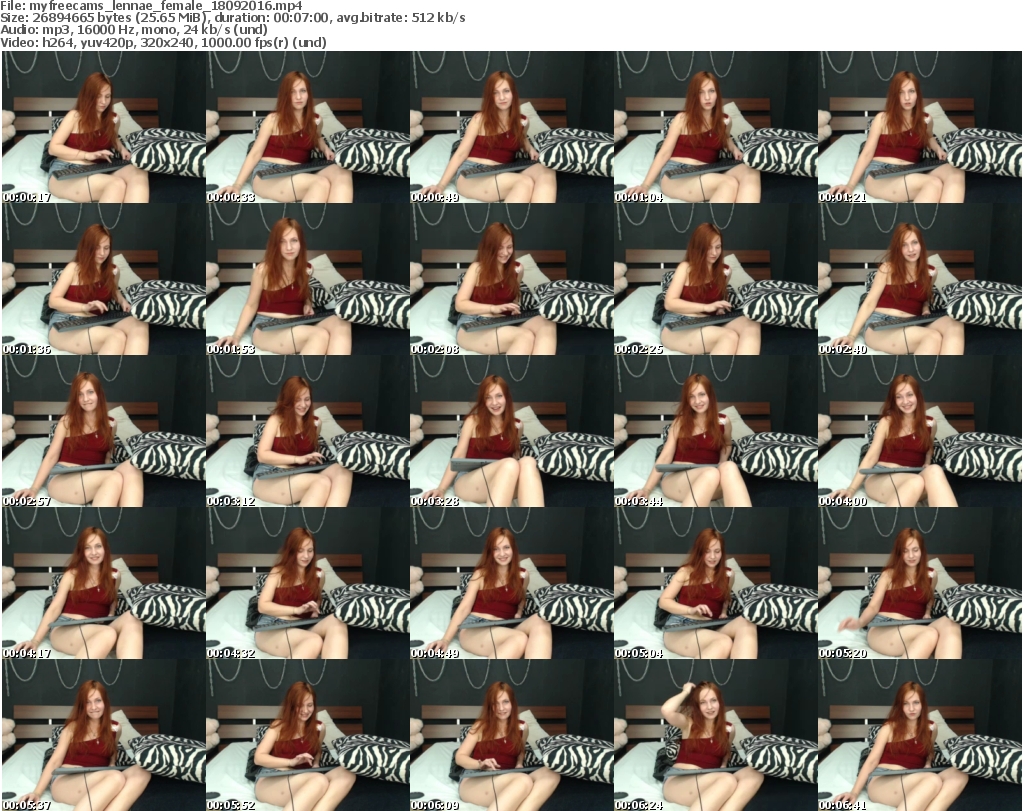The height and width of the screenshot is (811, 1024).
Task: Click the frame stamped 00:06:09
Action: pyautogui.click(x=511, y=735)
